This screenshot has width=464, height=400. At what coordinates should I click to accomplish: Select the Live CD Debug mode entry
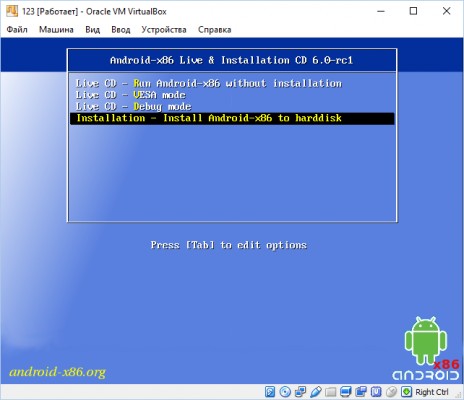click(232, 107)
